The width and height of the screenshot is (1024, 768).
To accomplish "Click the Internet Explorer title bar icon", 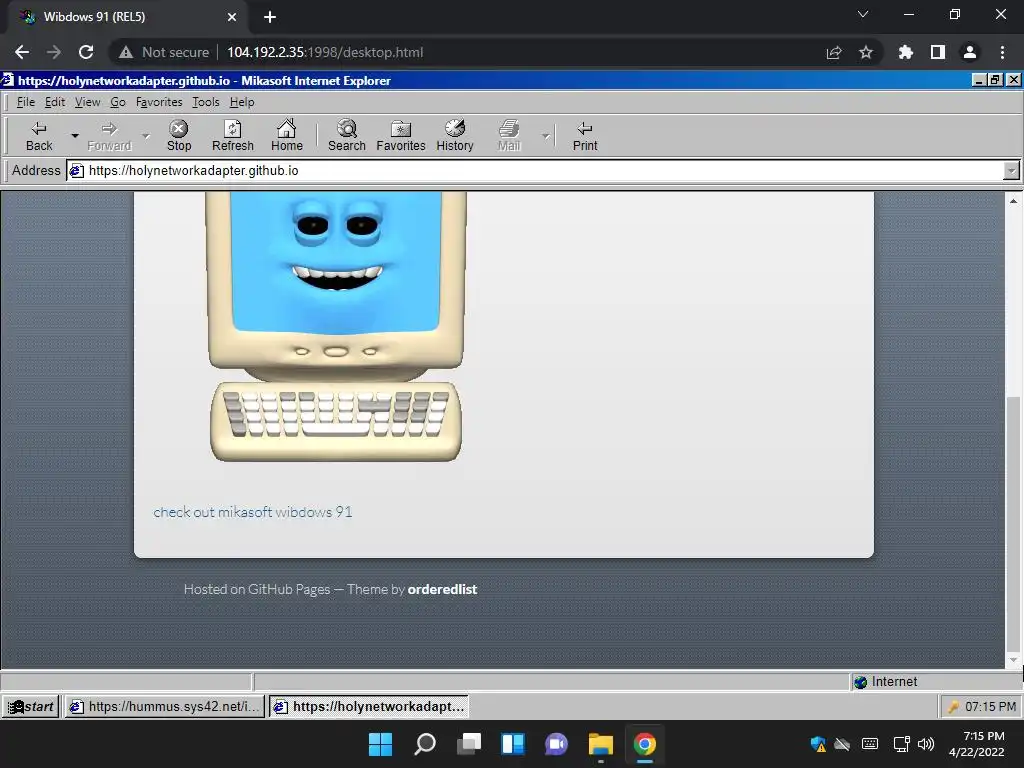I will tap(8, 80).
